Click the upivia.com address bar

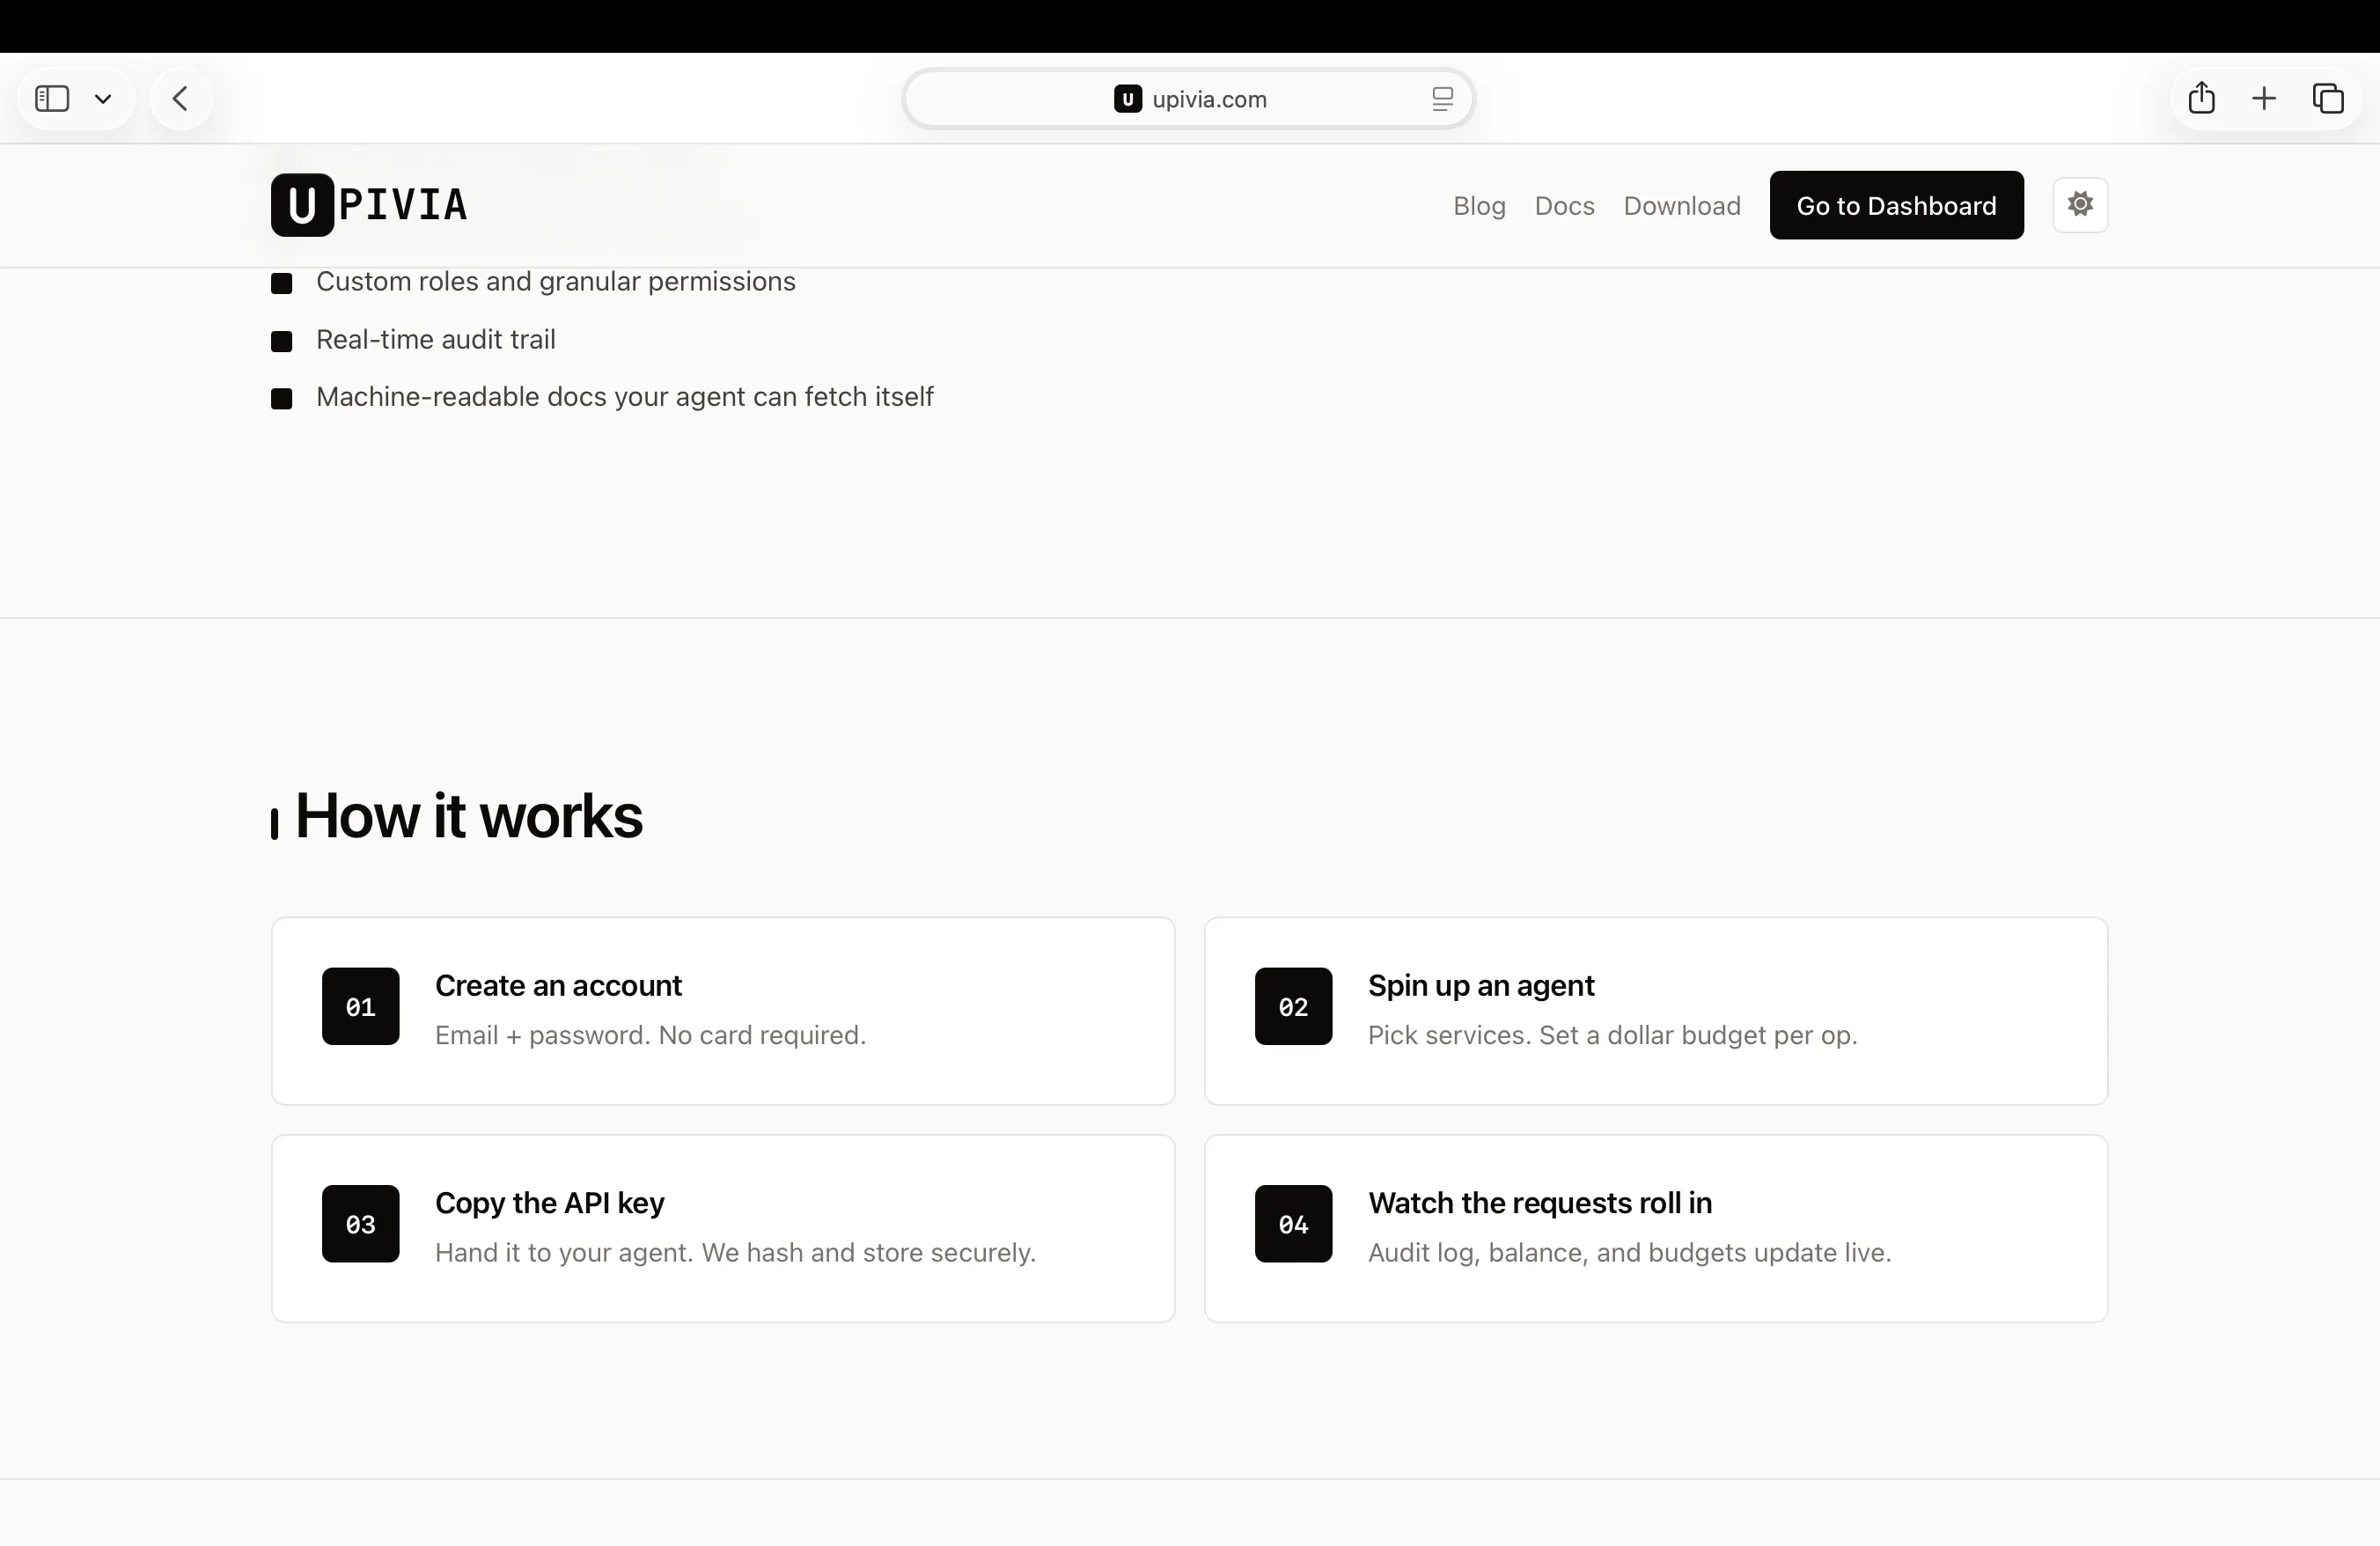click(x=1188, y=98)
